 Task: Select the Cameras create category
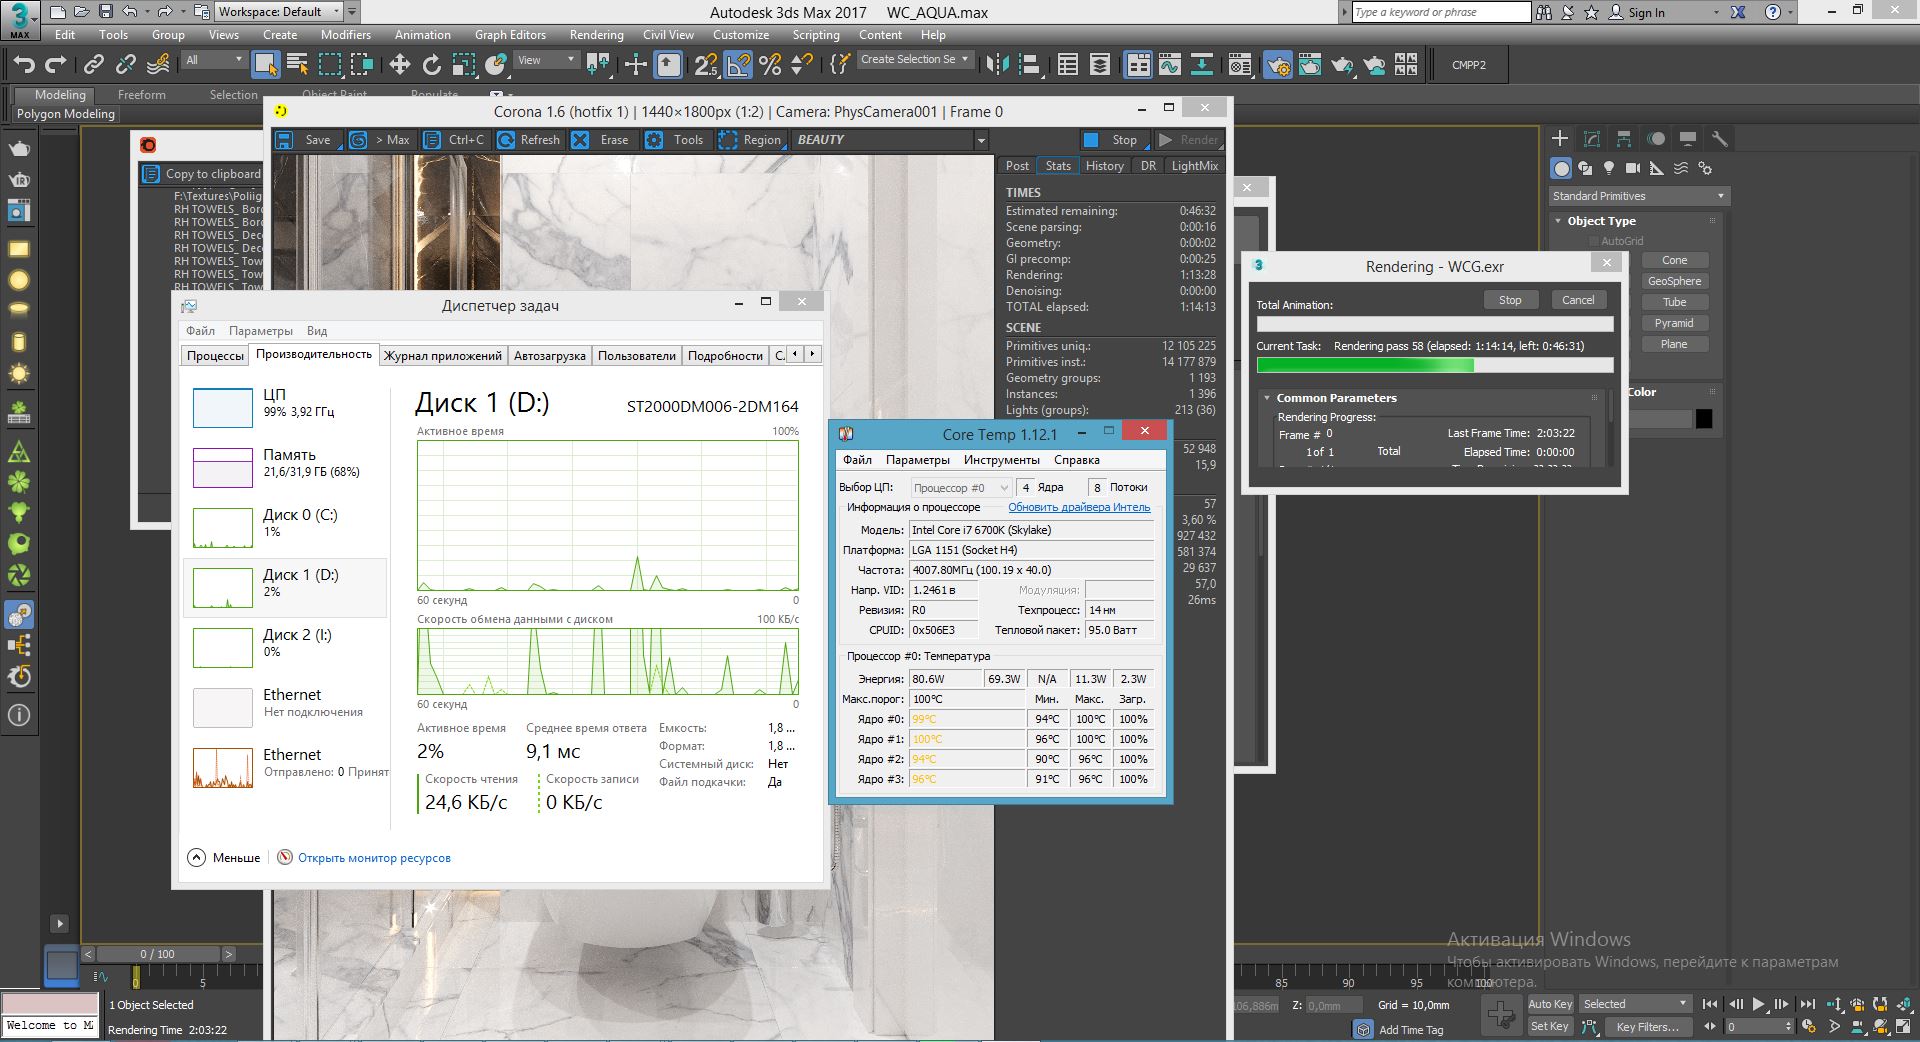click(x=1633, y=168)
